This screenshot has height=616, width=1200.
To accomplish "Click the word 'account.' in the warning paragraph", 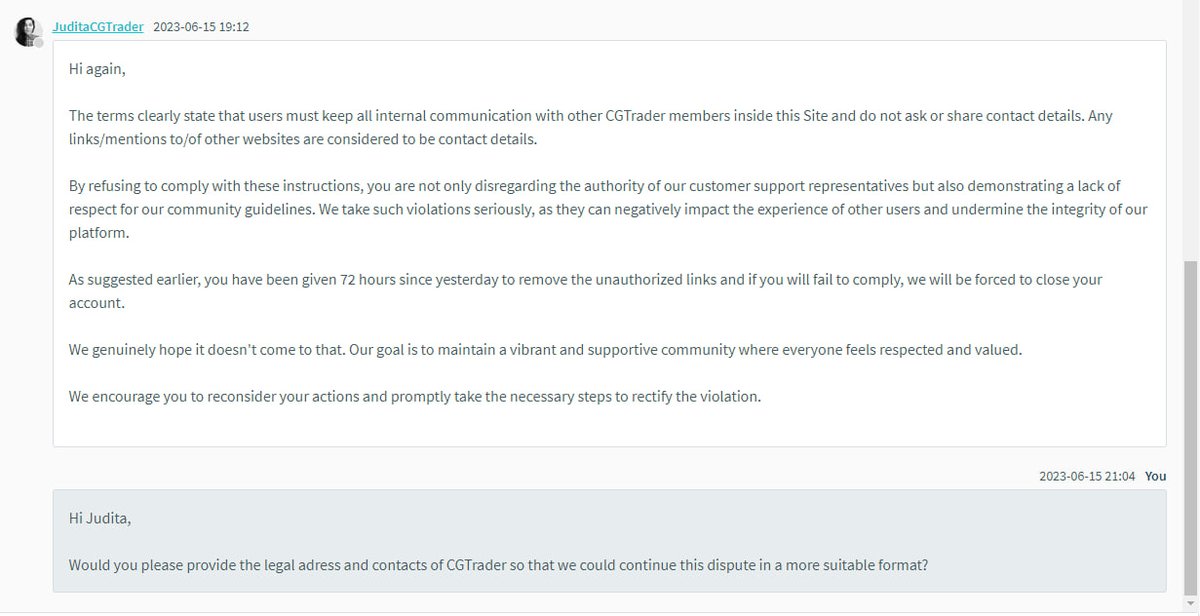I will pyautogui.click(x=98, y=303).
